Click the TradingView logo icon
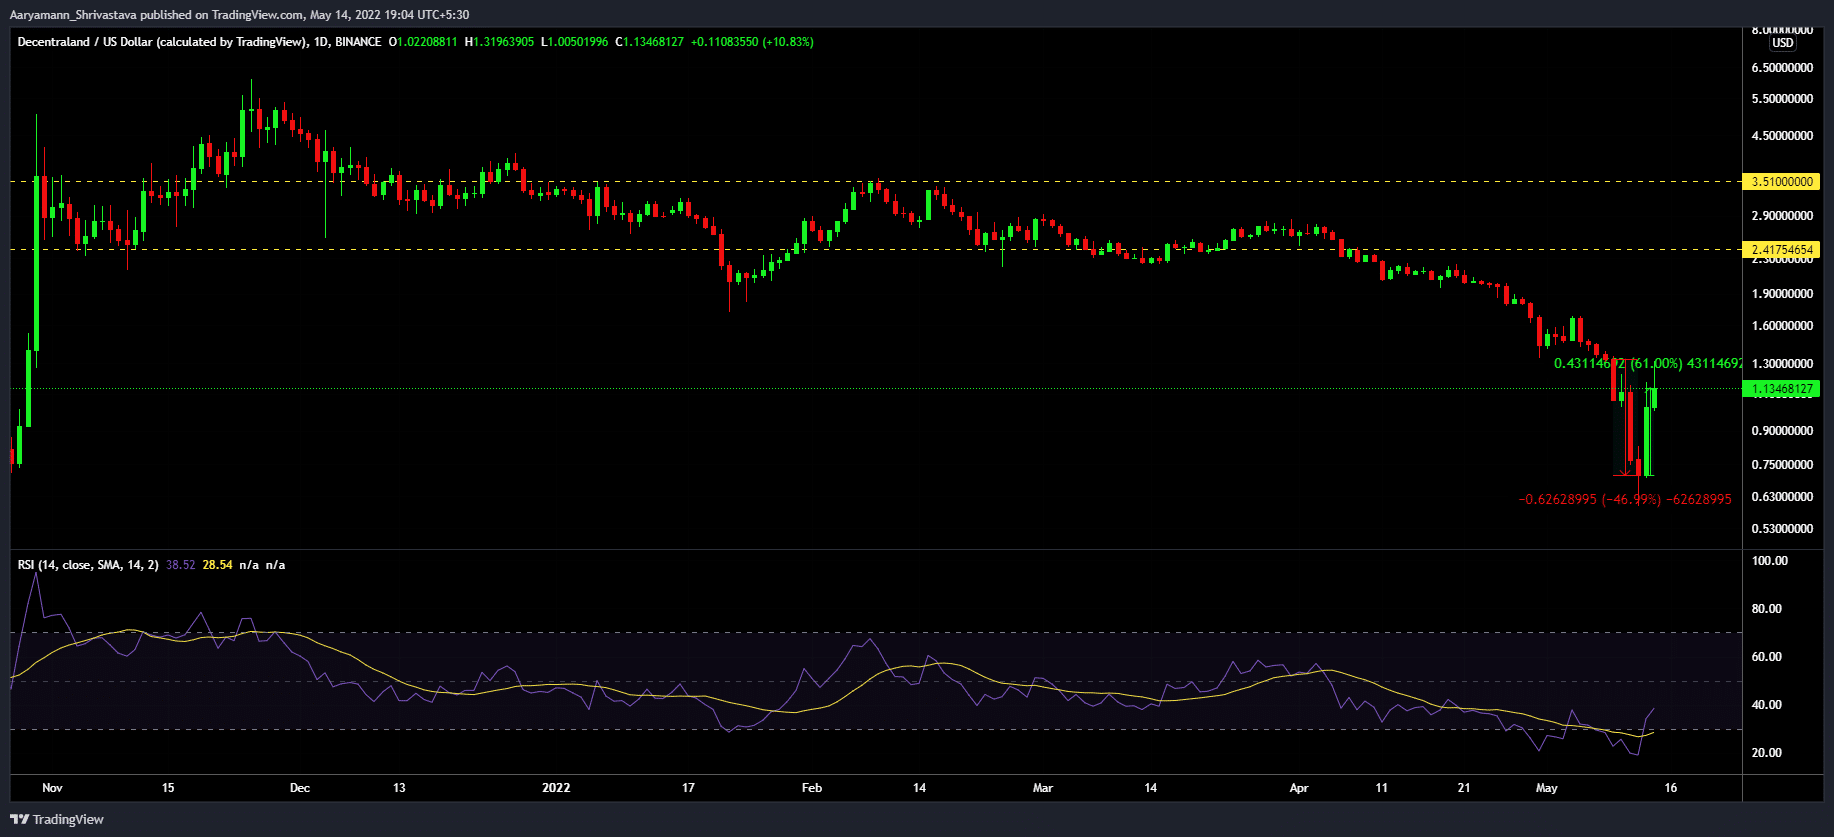This screenshot has width=1834, height=837. pyautogui.click(x=19, y=819)
